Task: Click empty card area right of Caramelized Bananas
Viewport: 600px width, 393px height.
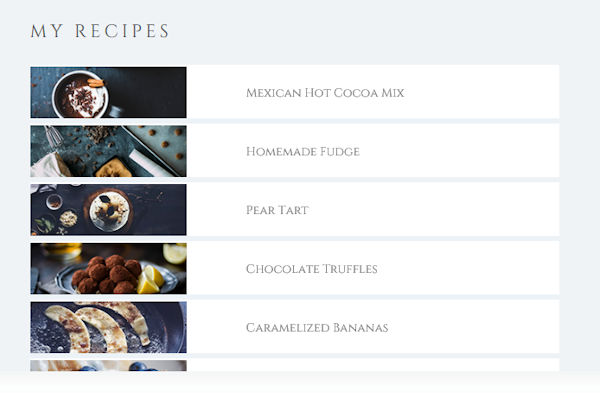Action: click(474, 327)
